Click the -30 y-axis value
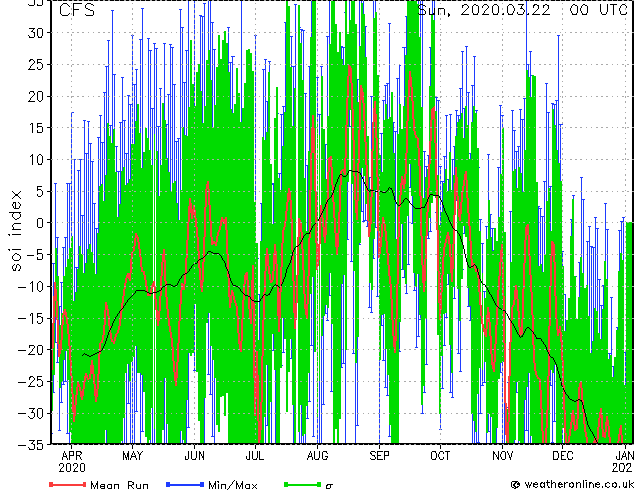 click(31, 414)
